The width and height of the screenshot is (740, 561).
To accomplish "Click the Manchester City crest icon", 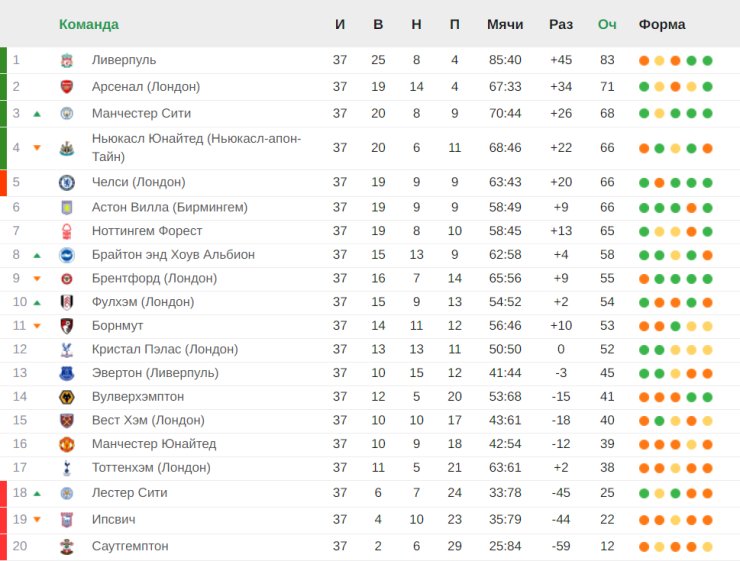I will pos(67,114).
